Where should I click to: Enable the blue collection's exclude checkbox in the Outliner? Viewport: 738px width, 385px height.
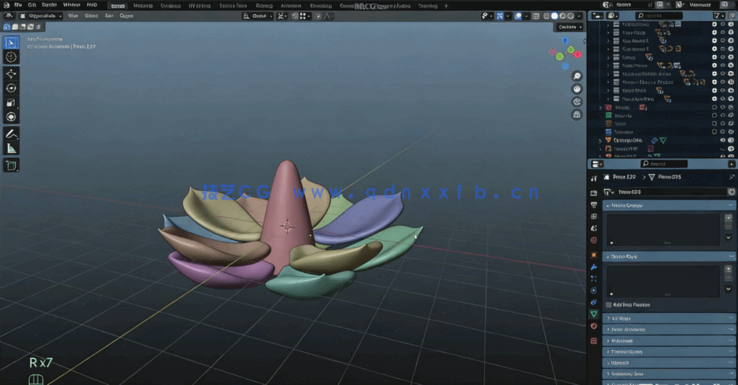point(714,132)
